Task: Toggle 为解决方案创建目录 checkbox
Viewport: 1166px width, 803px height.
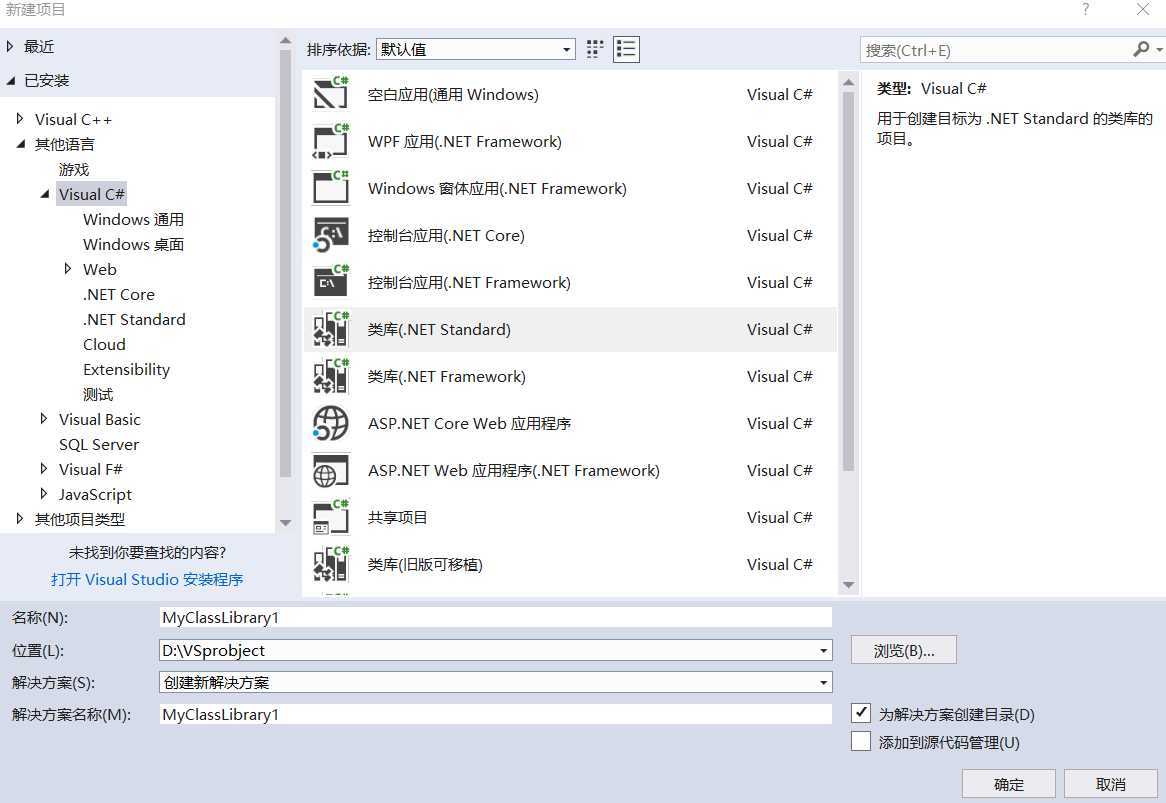Action: pos(861,713)
